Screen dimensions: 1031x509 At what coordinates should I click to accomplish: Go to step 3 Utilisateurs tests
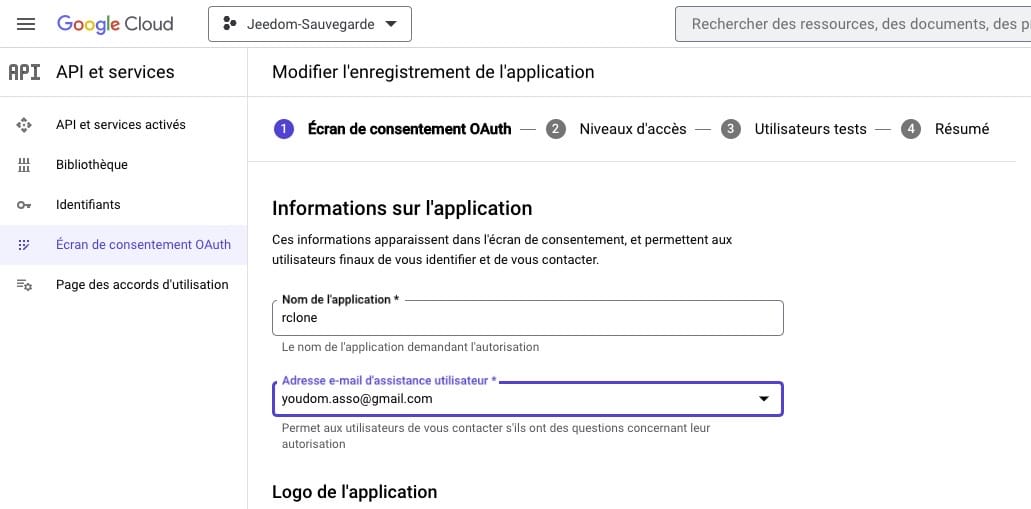click(x=794, y=129)
